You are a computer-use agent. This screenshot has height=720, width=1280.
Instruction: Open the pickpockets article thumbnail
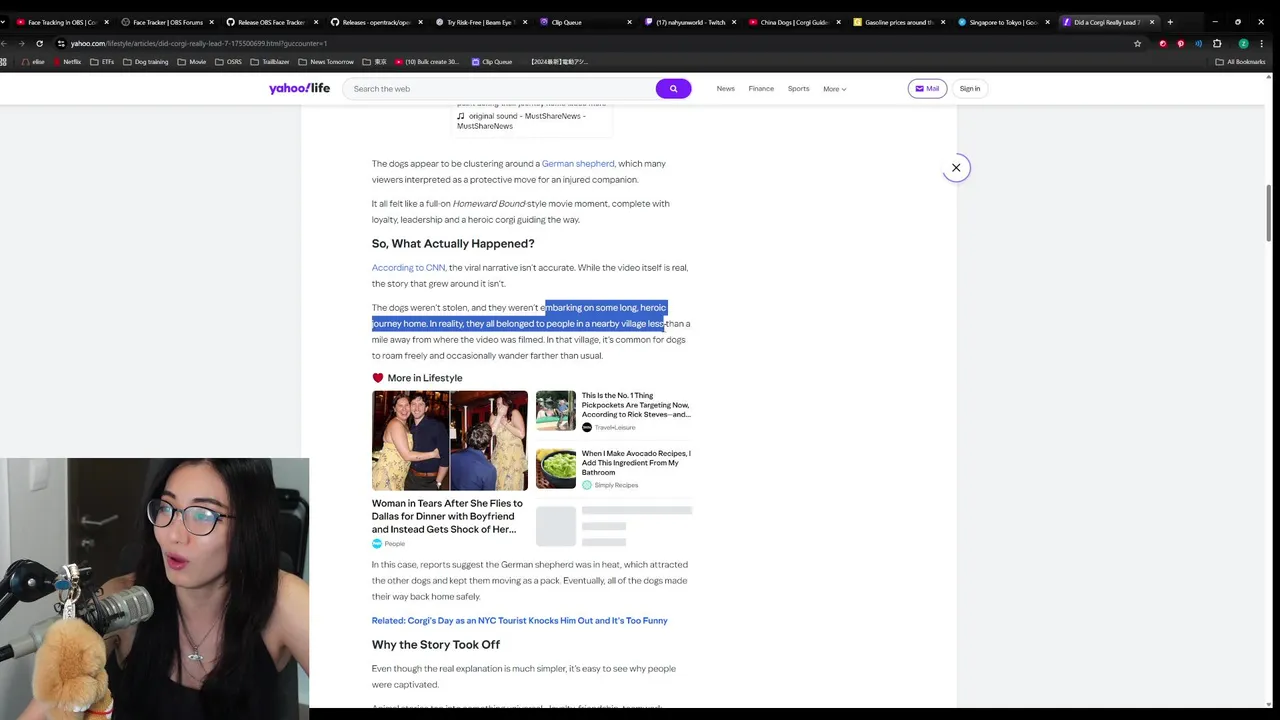click(x=556, y=411)
